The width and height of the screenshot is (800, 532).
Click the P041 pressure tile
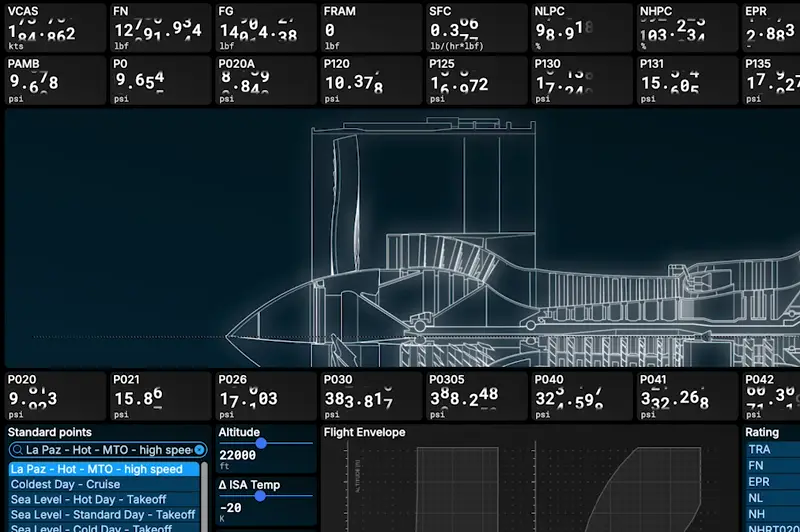[x=687, y=396]
